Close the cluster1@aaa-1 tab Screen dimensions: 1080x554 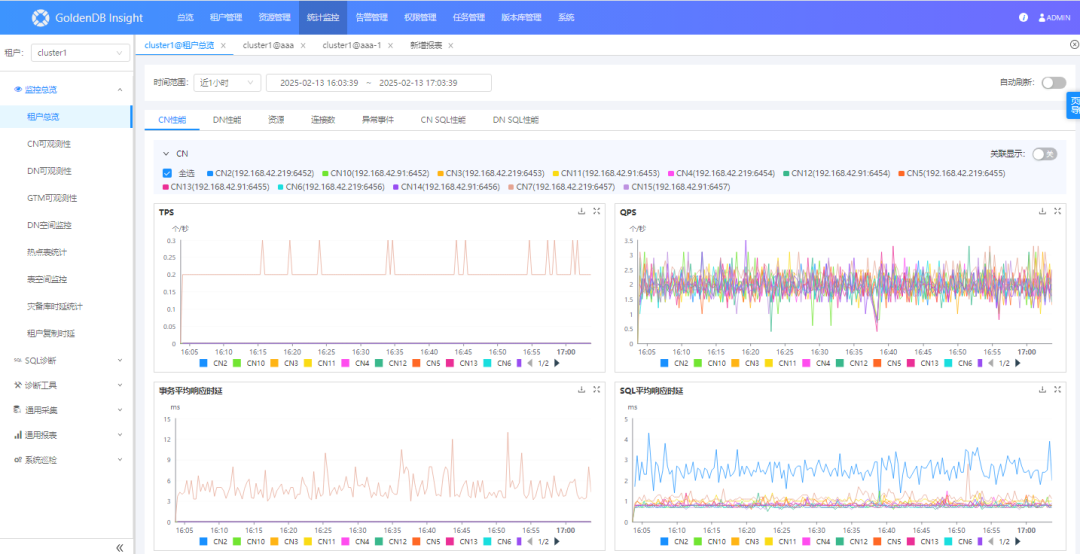point(391,45)
